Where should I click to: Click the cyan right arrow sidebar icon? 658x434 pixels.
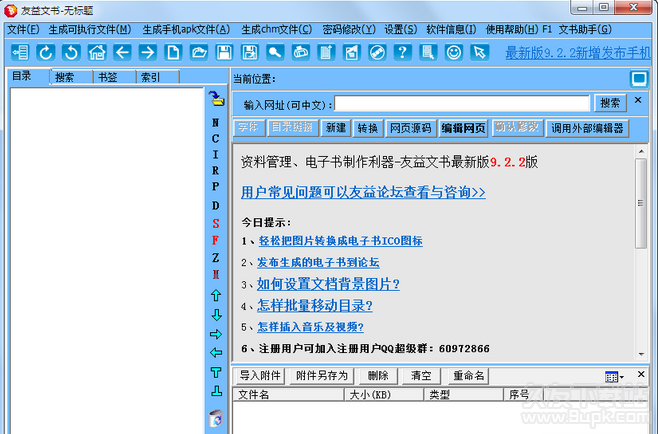(216, 334)
